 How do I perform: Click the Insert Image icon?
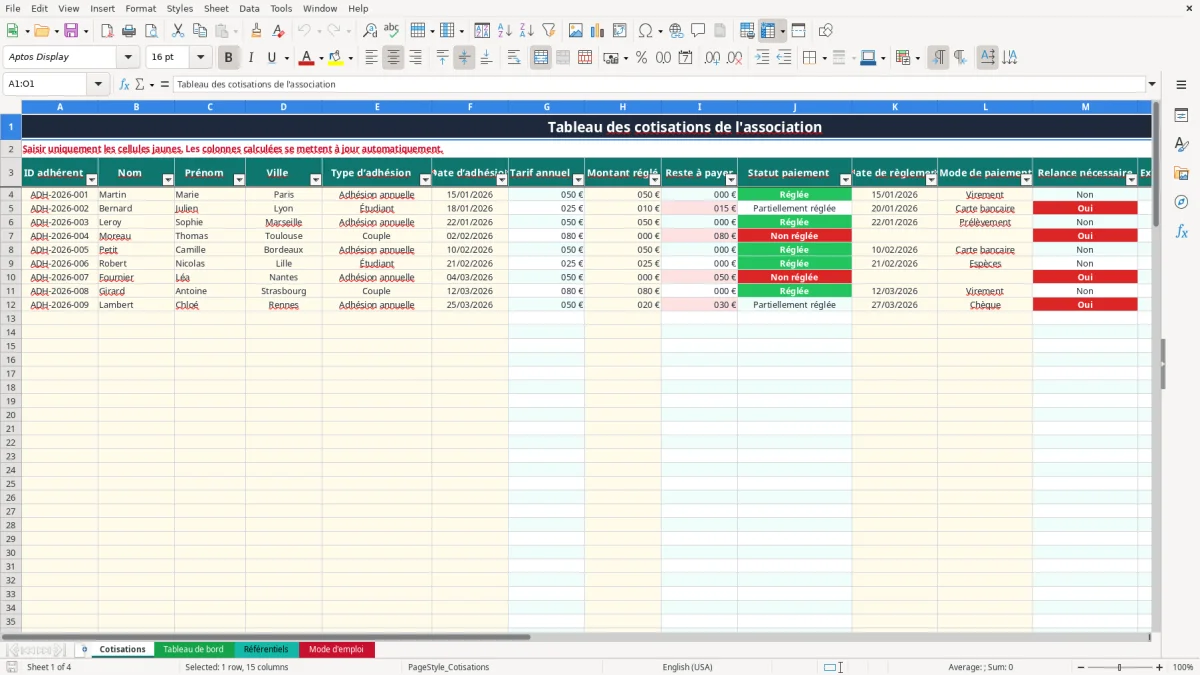pyautogui.click(x=575, y=31)
